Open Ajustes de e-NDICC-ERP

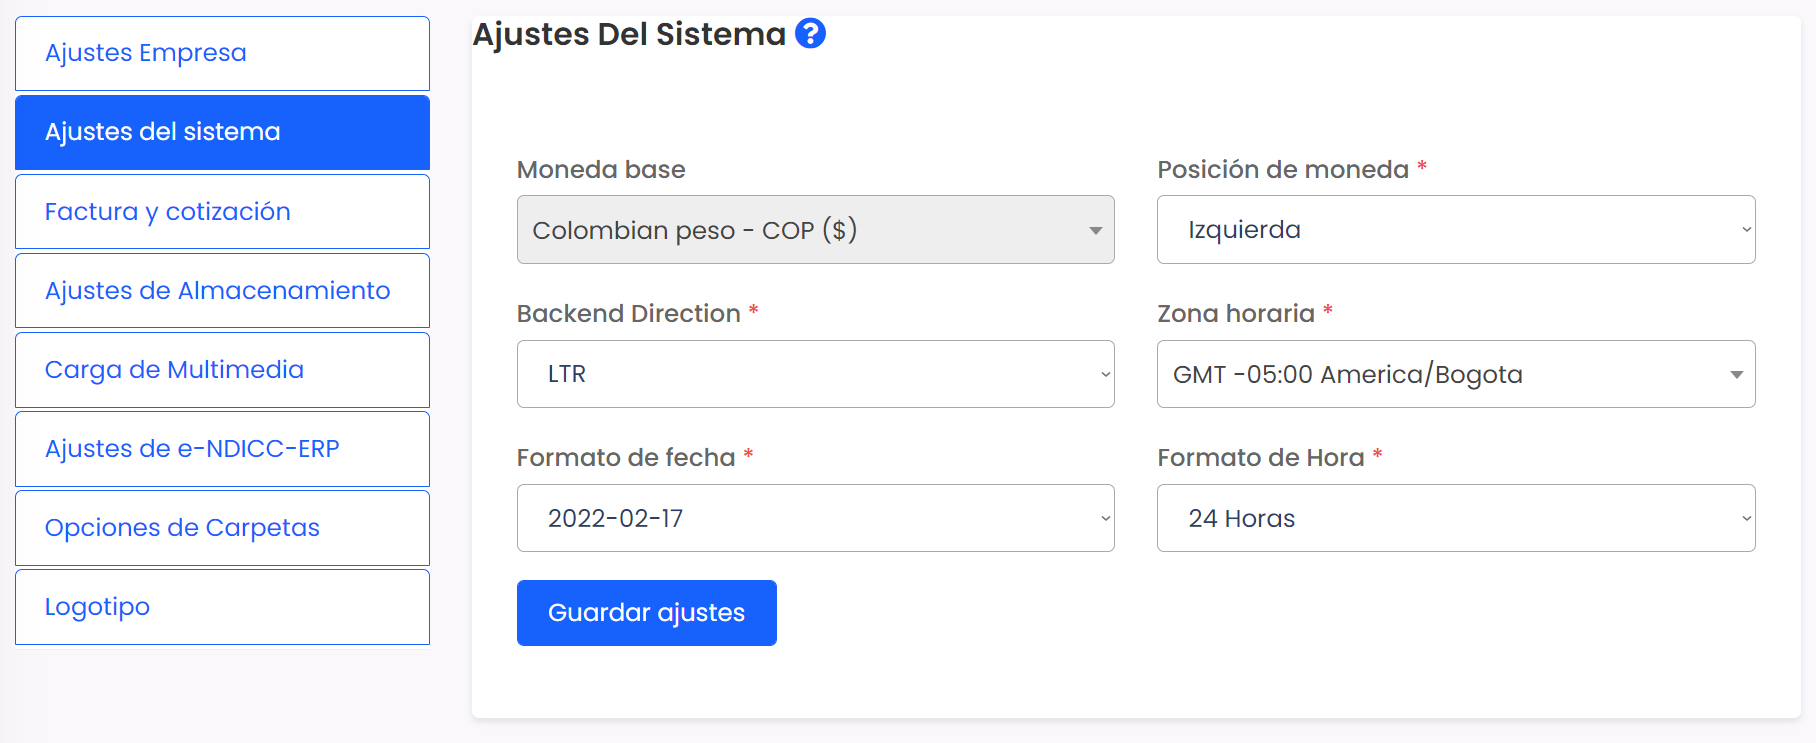[222, 449]
